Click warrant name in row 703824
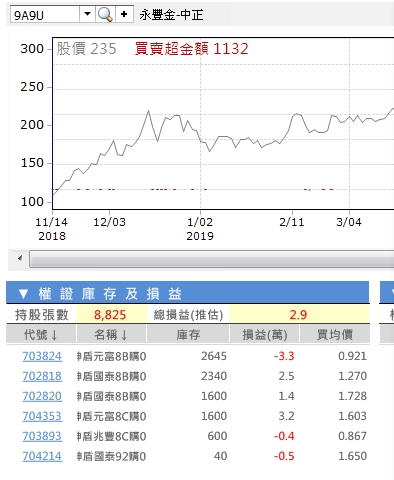Image resolution: width=394 pixels, height=480 pixels. [111, 356]
